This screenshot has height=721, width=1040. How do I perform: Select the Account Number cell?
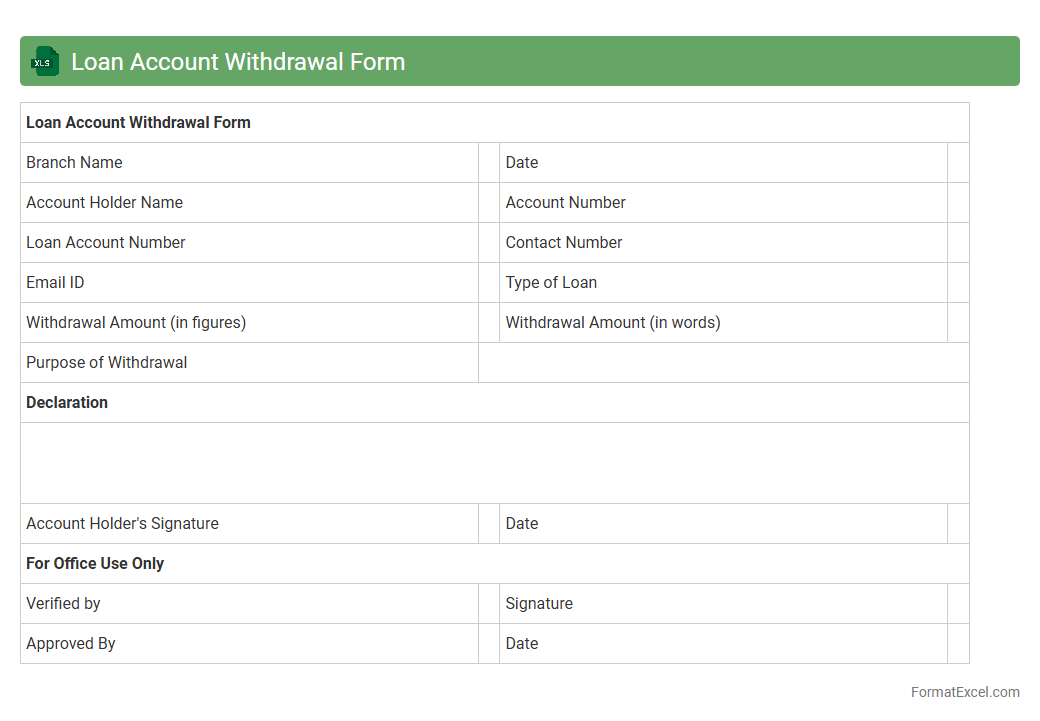722,203
